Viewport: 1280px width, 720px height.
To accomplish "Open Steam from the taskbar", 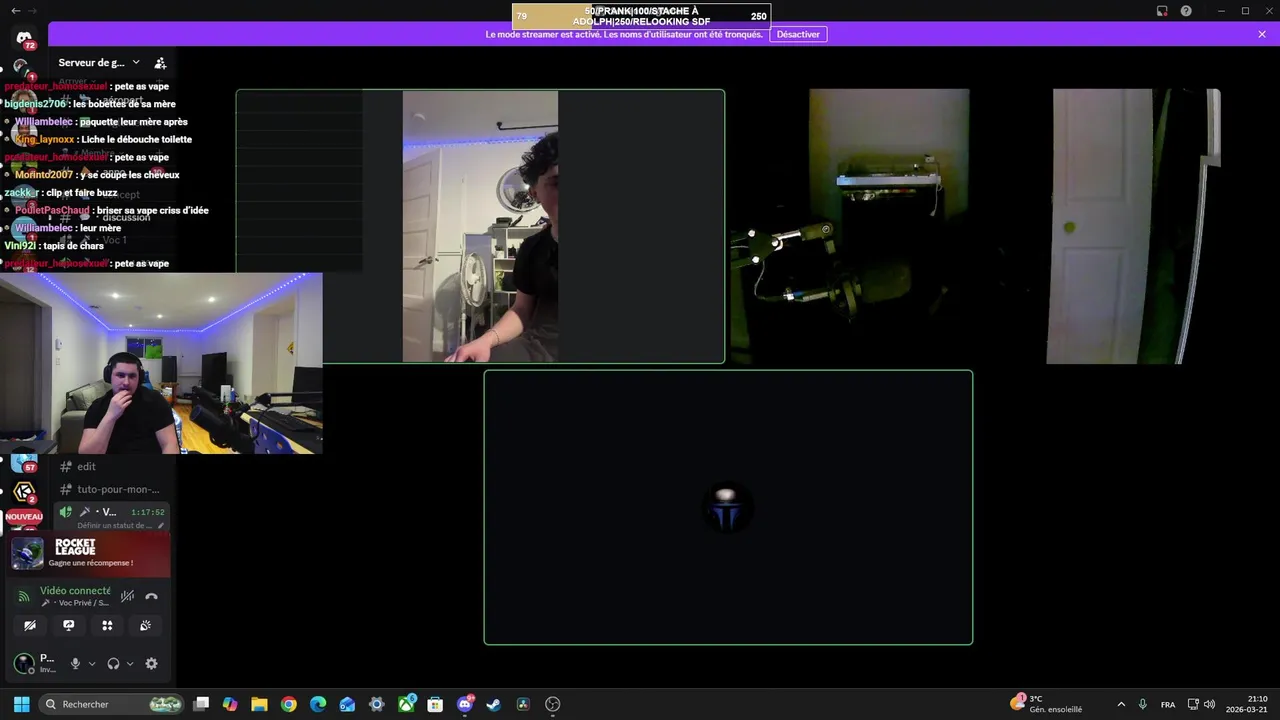I will (x=494, y=704).
